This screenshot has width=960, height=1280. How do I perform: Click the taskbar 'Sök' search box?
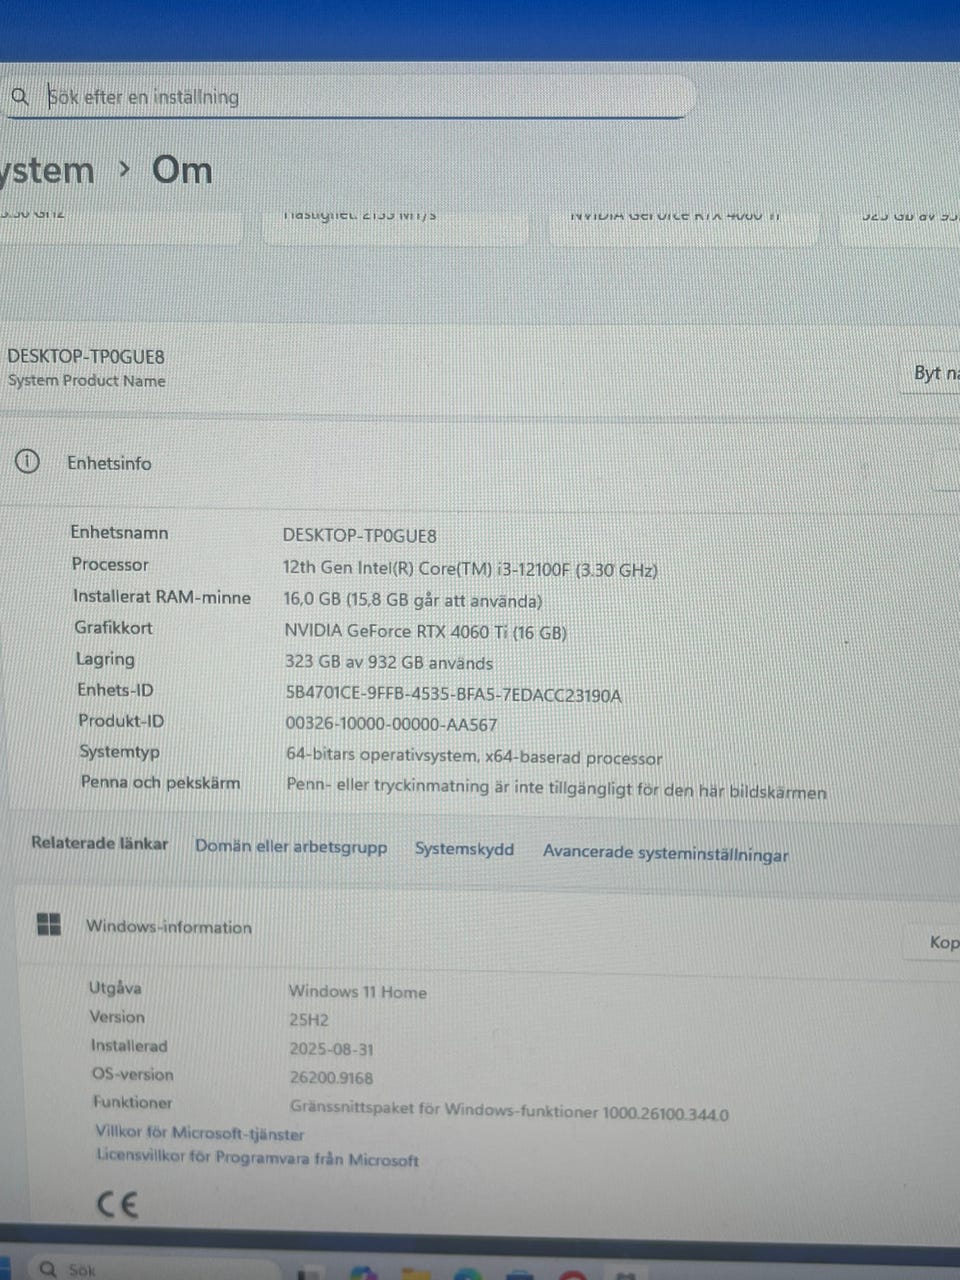pyautogui.click(x=155, y=1268)
